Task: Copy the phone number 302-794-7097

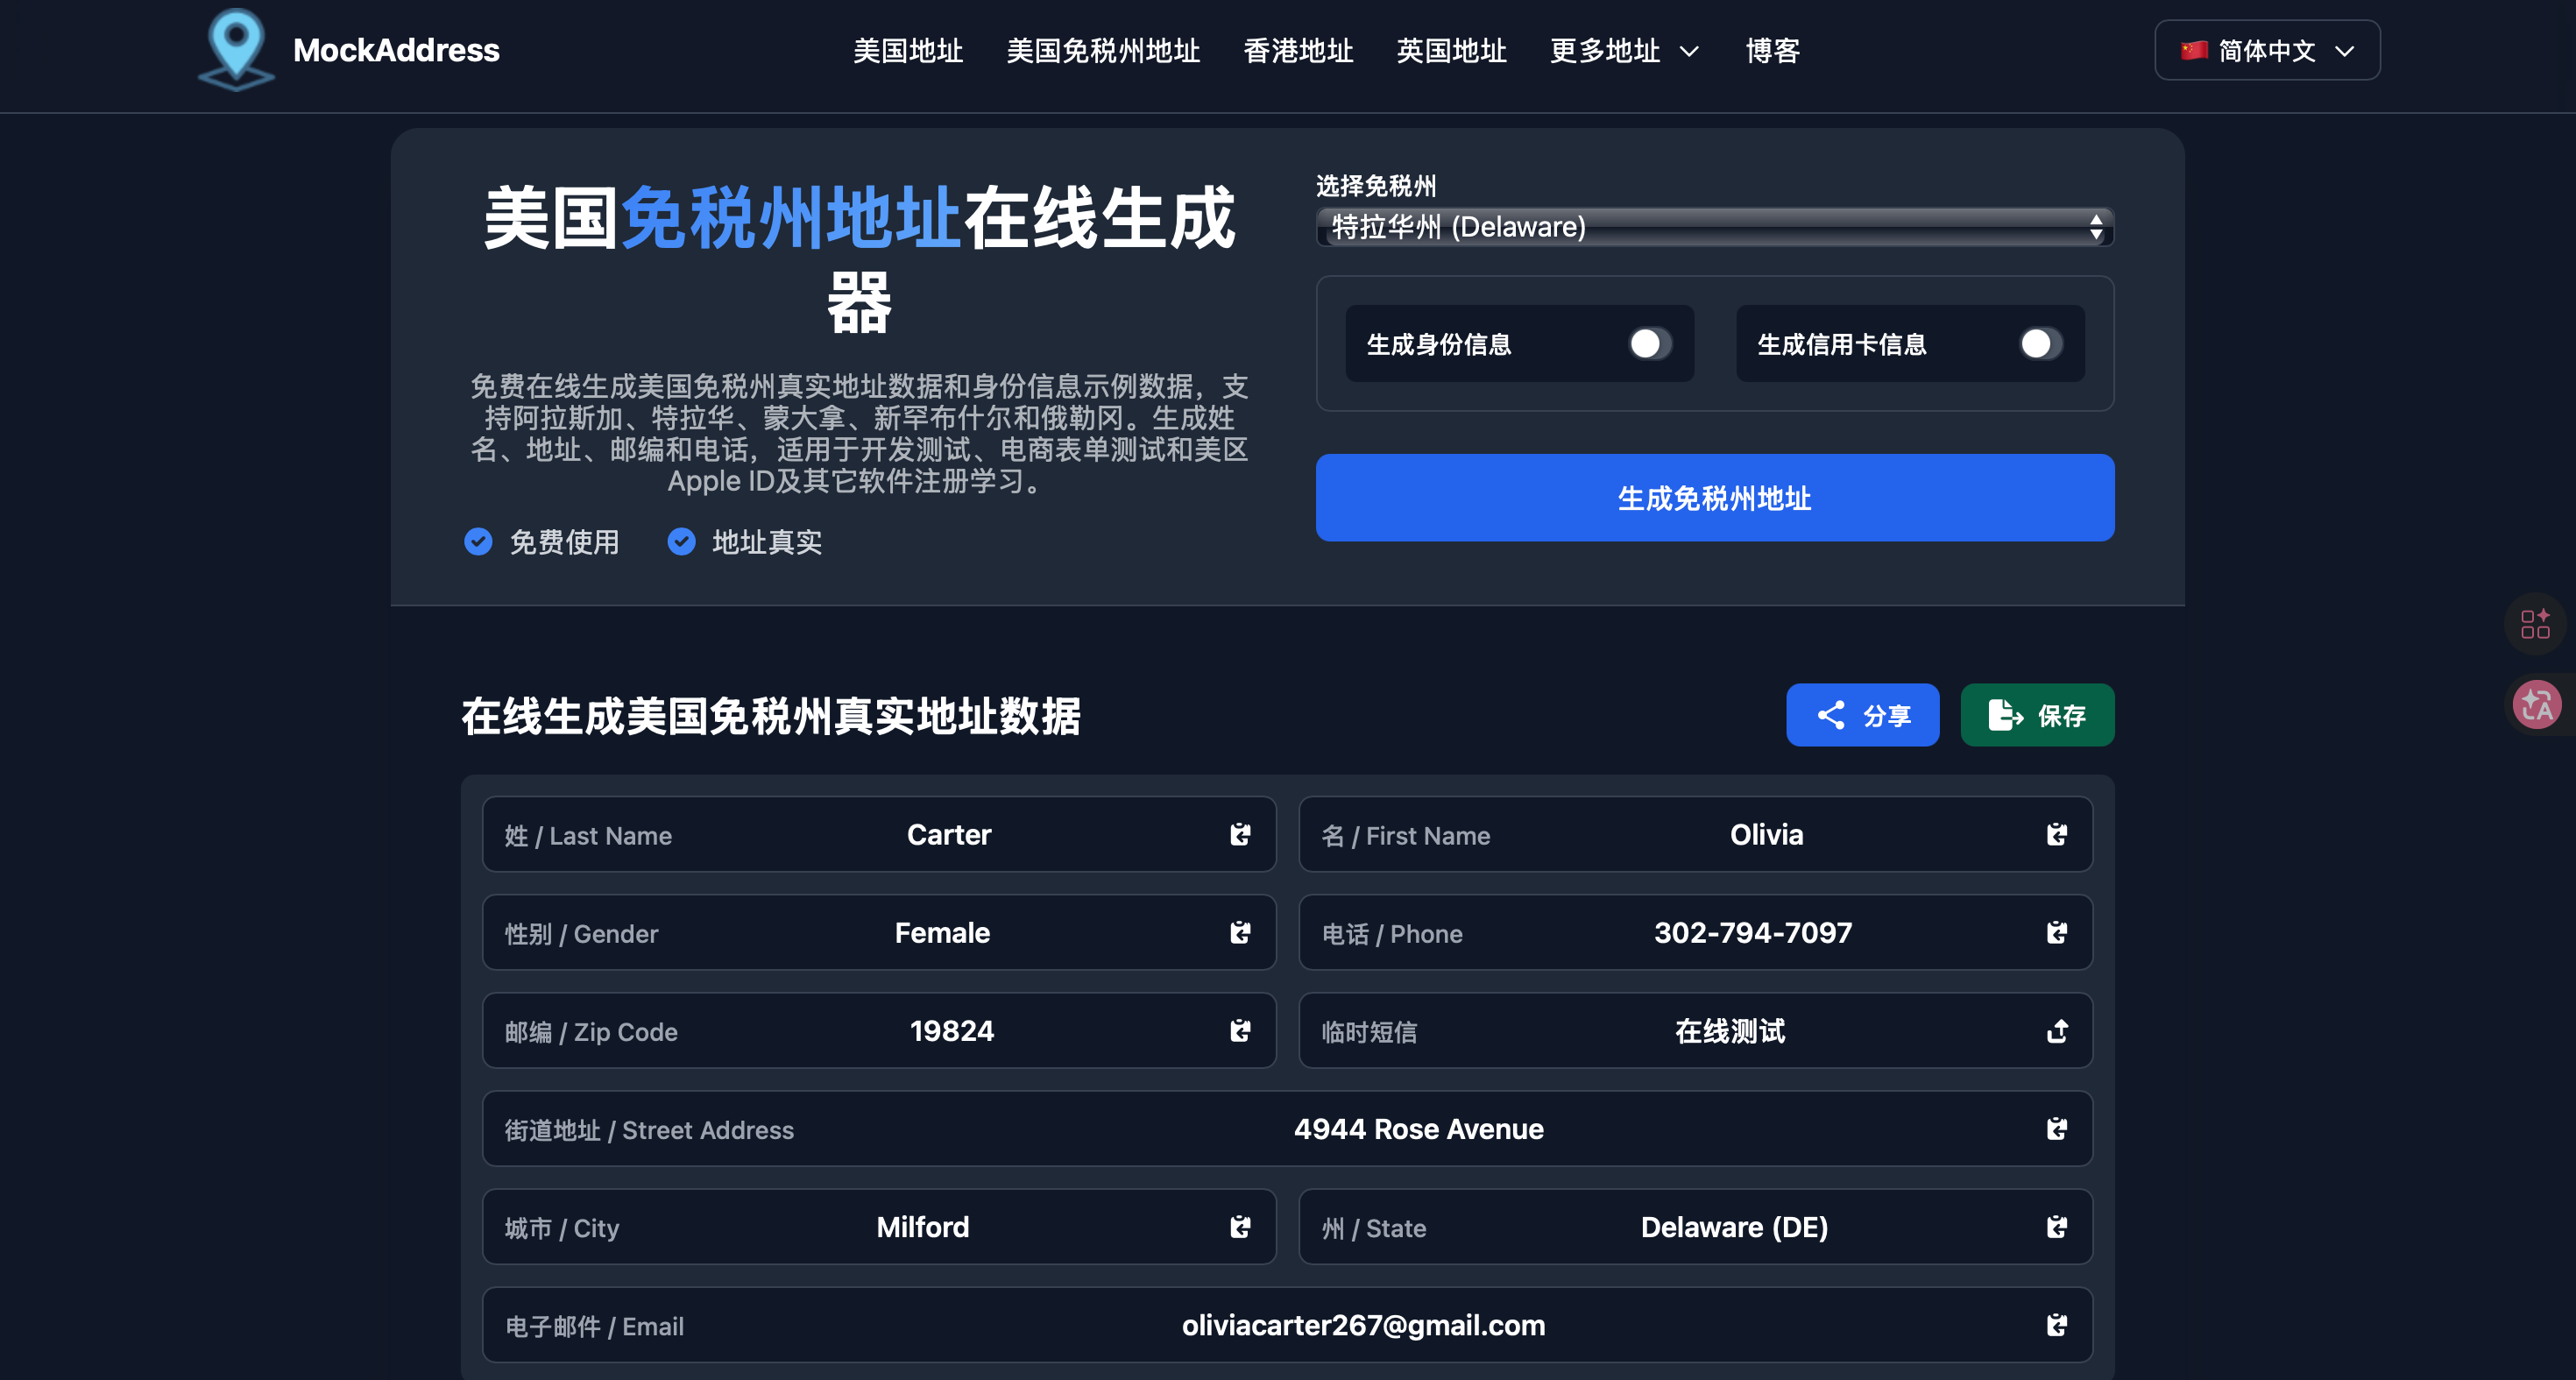Action: (x=2056, y=932)
